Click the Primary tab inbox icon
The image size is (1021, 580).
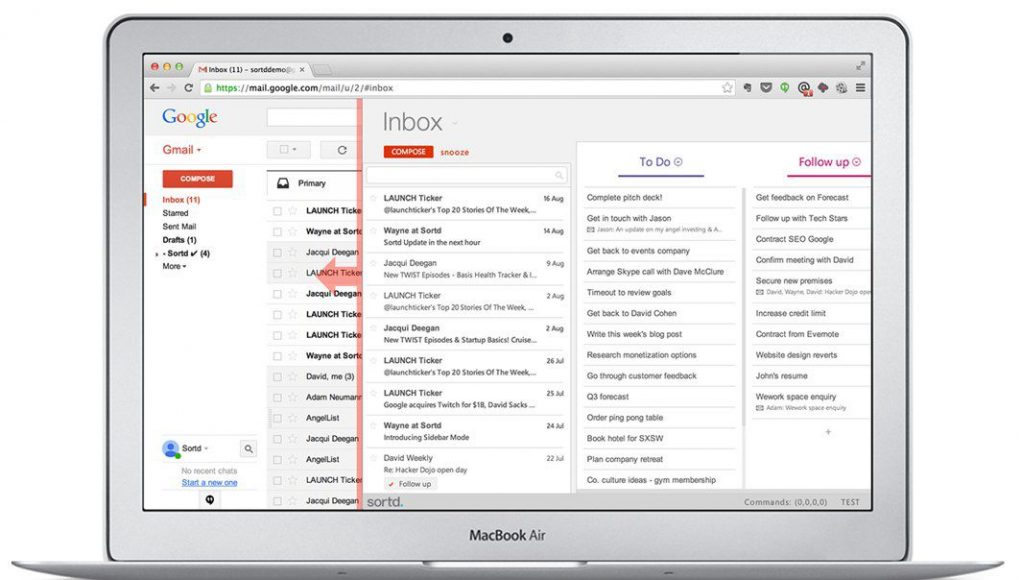[x=283, y=184]
